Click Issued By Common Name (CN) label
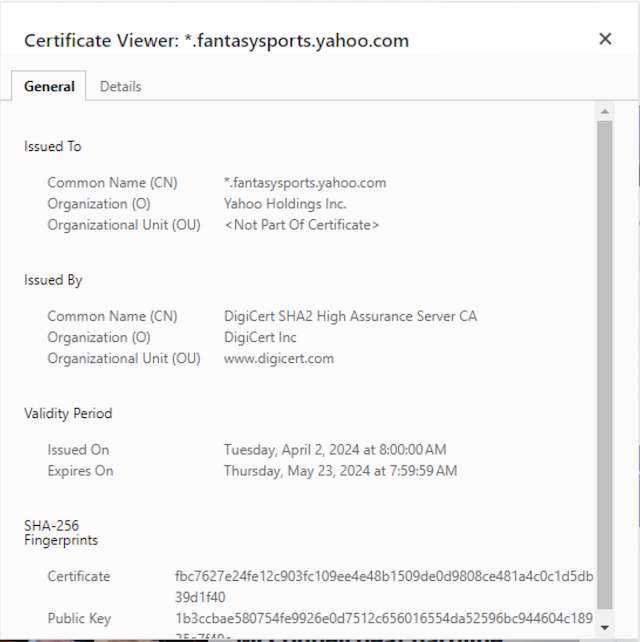This screenshot has width=640, height=642. pyautogui.click(x=112, y=316)
